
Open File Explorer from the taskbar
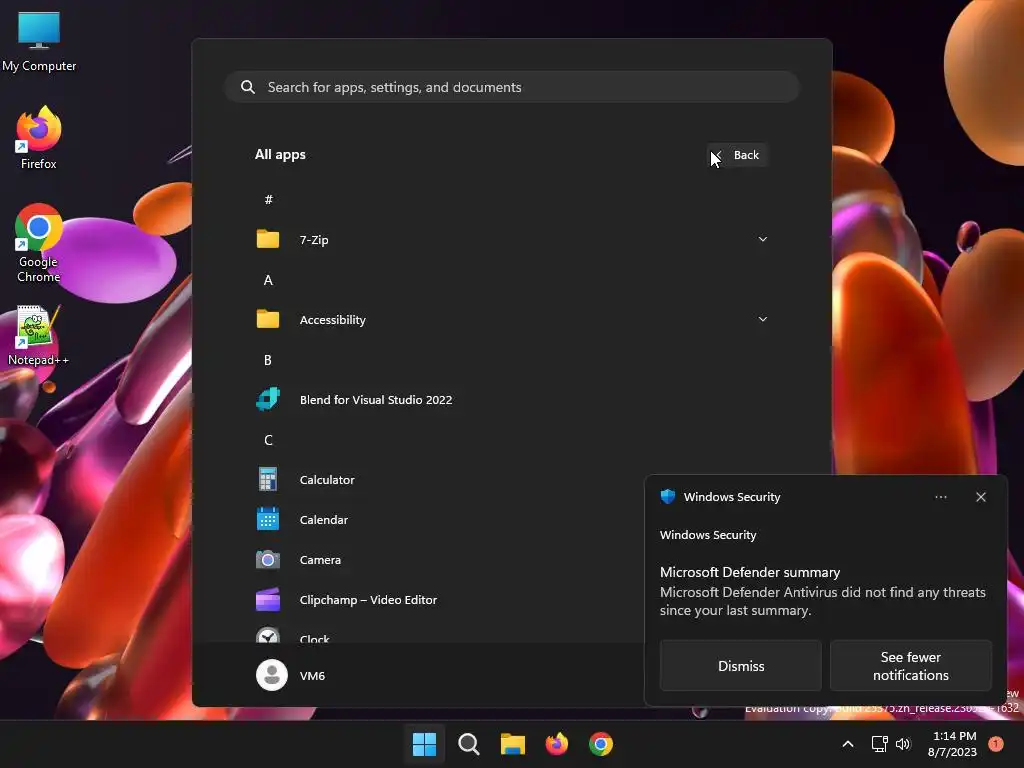(513, 744)
